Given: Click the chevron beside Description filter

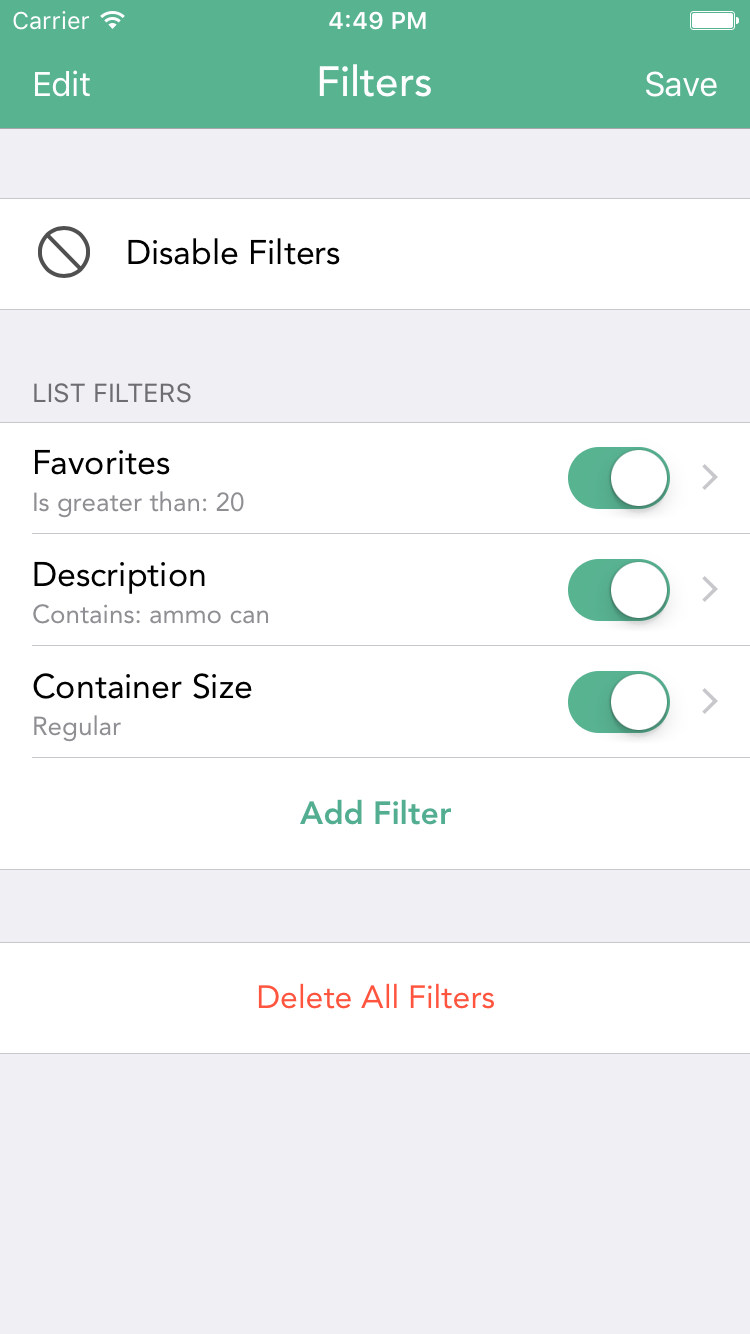Looking at the screenshot, I should 710,590.
